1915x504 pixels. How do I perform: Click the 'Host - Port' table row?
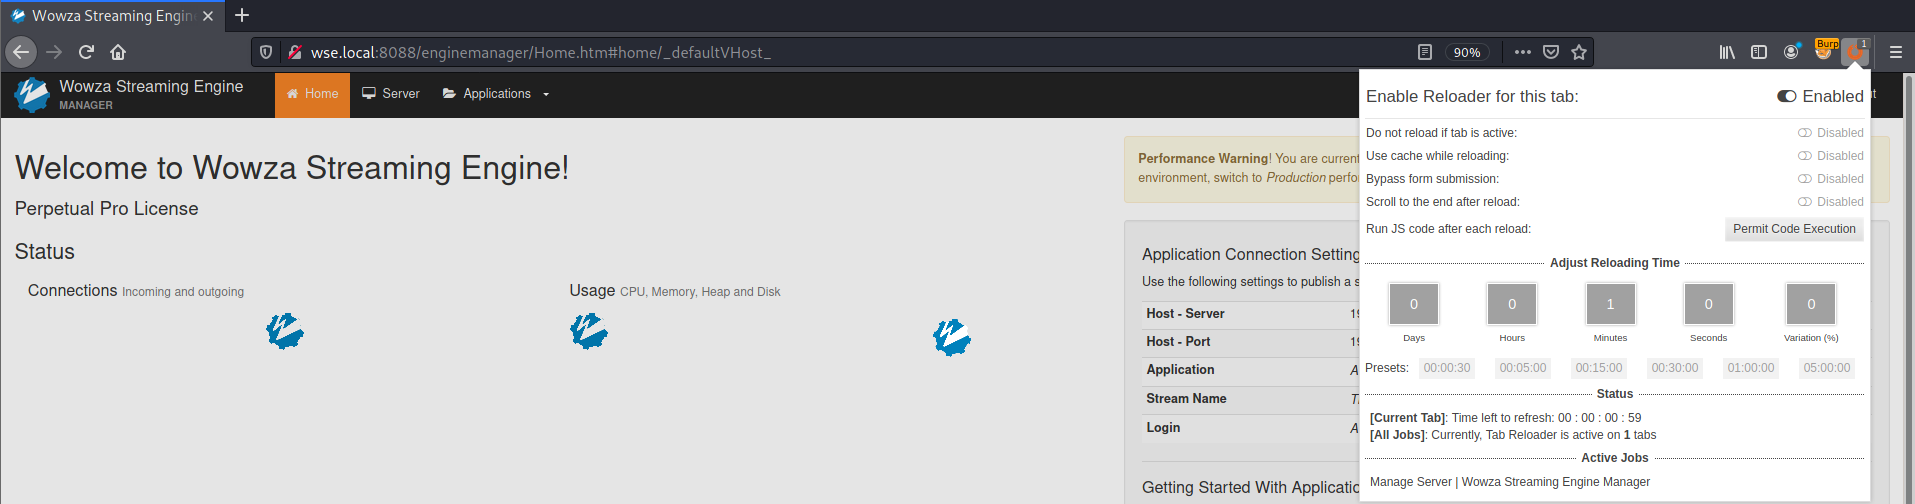pyautogui.click(x=1251, y=342)
